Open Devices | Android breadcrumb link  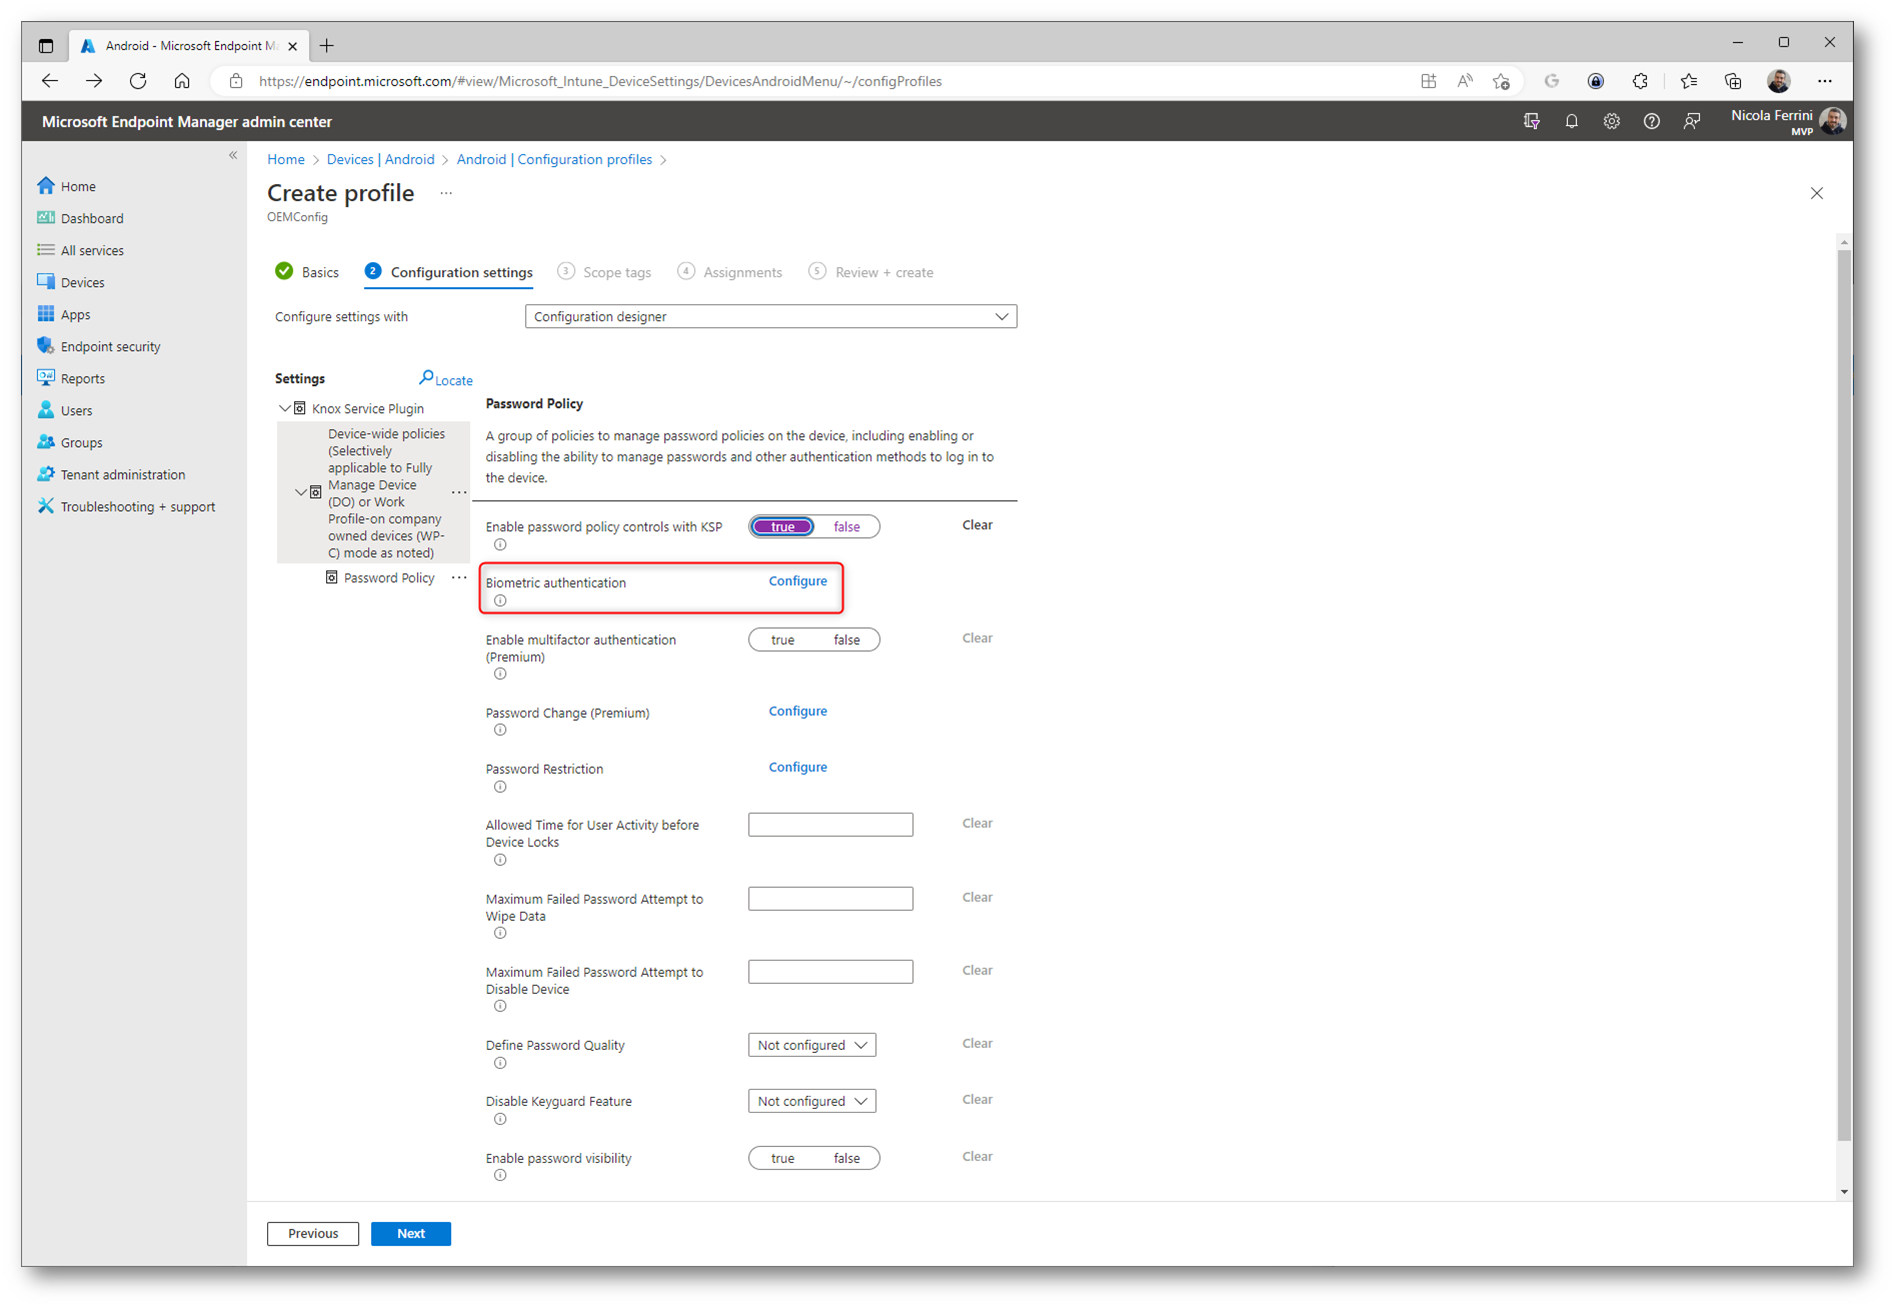(x=381, y=159)
